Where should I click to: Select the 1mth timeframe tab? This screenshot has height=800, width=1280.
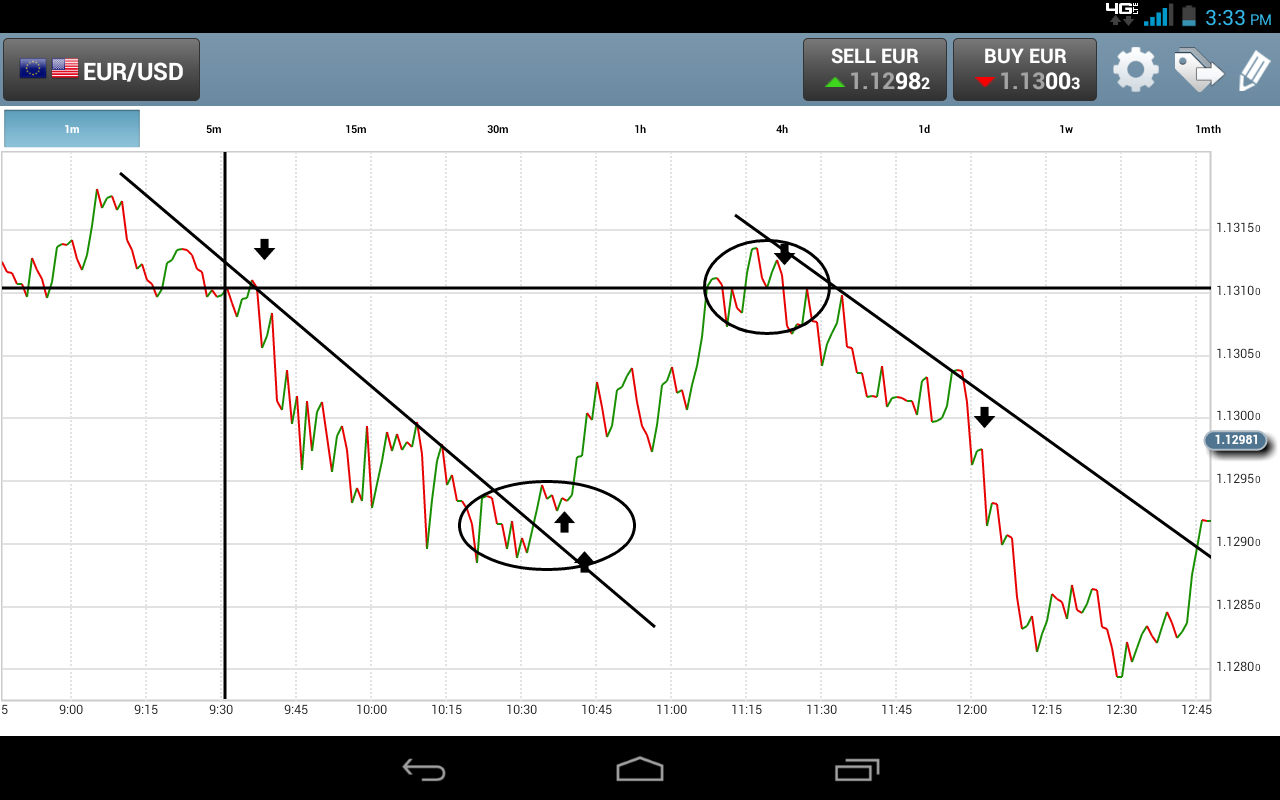tap(1208, 129)
